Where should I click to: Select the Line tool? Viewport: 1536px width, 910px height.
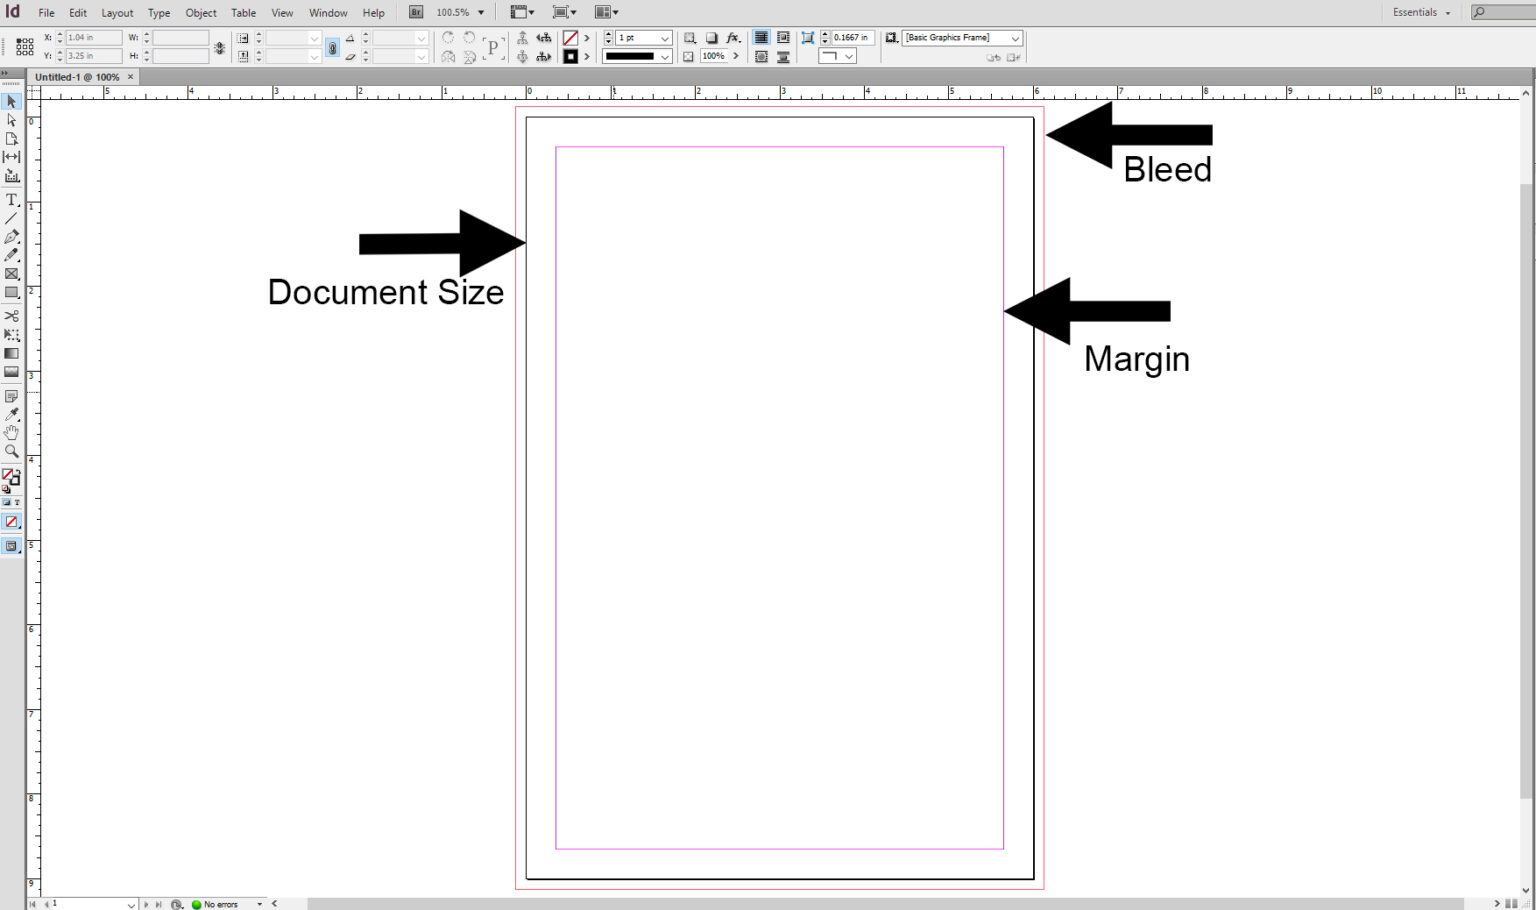tap(12, 218)
